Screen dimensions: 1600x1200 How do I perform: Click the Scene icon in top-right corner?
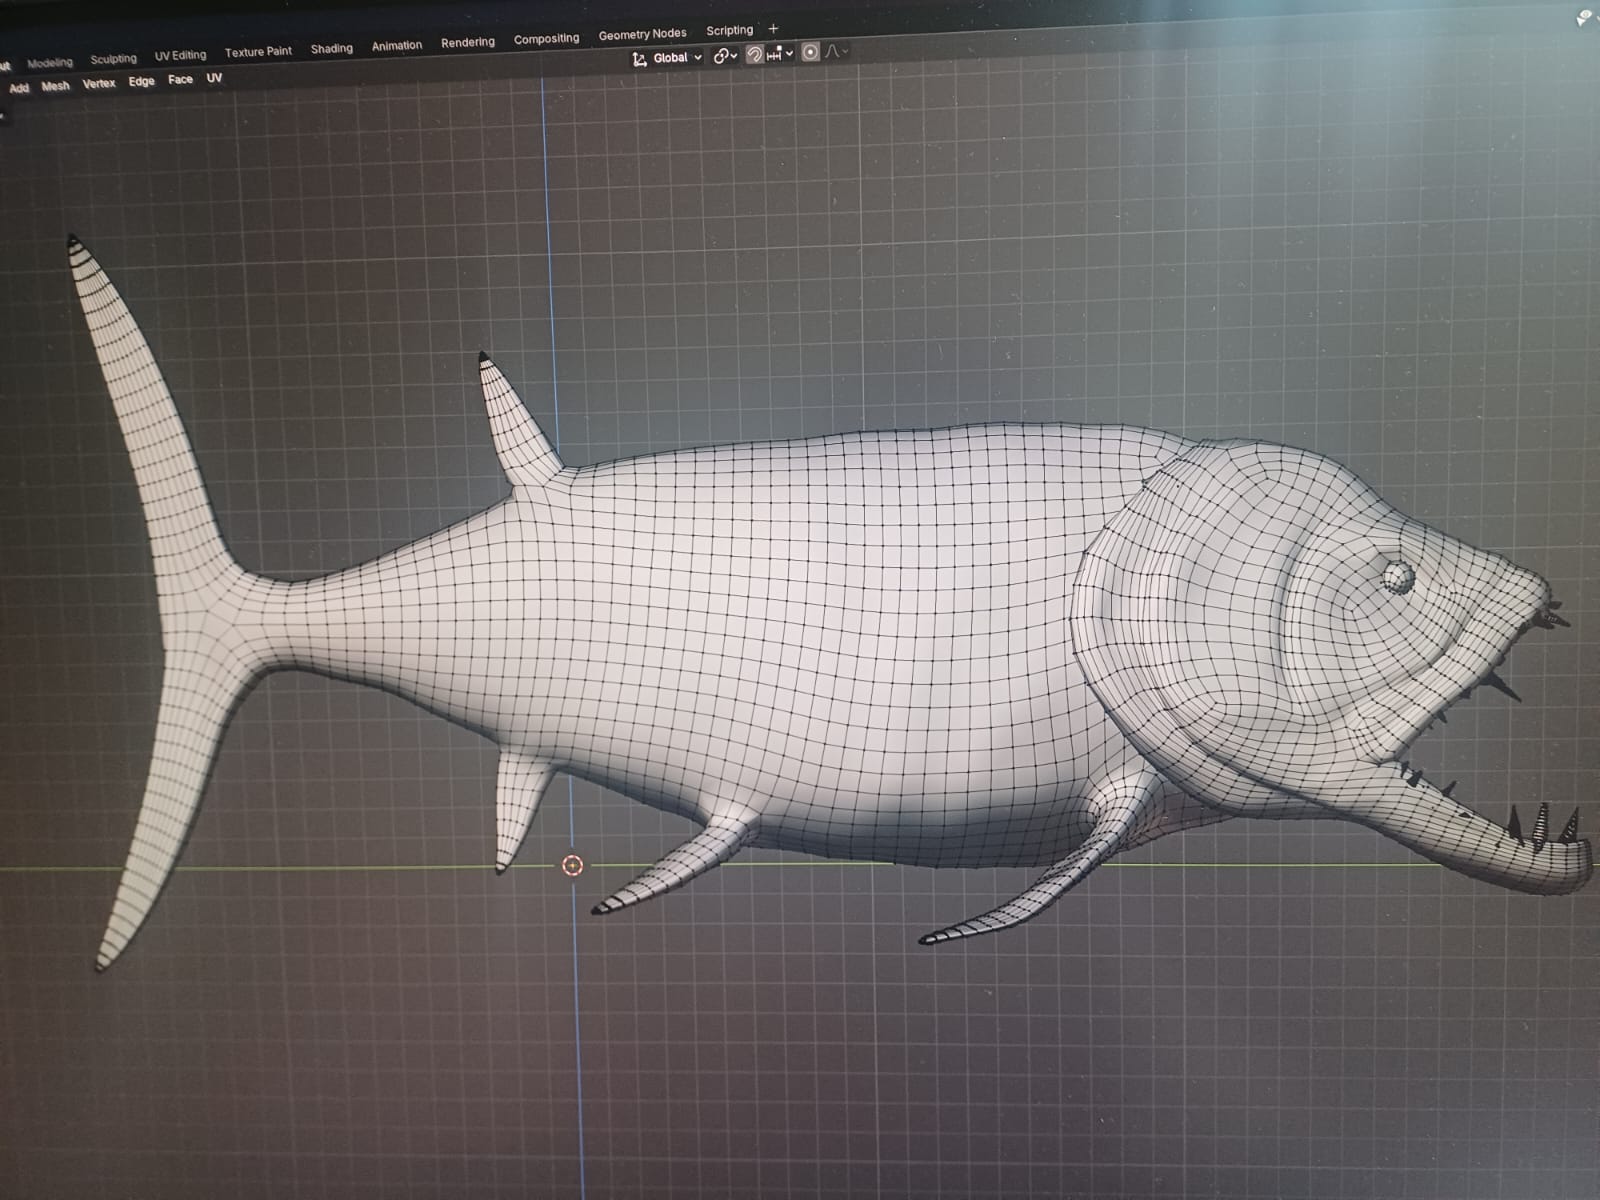coord(1585,18)
